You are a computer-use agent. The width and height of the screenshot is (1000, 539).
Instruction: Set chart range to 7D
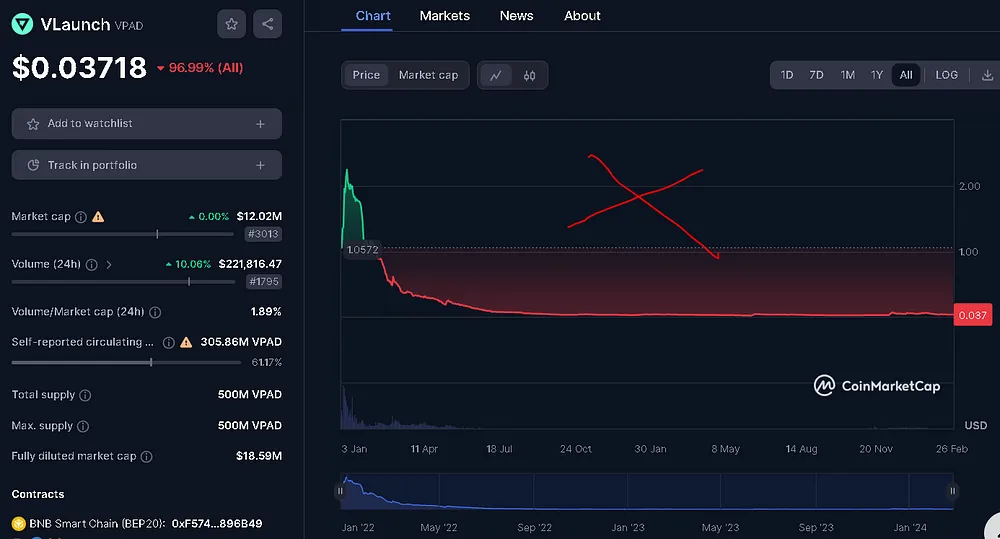coord(816,75)
